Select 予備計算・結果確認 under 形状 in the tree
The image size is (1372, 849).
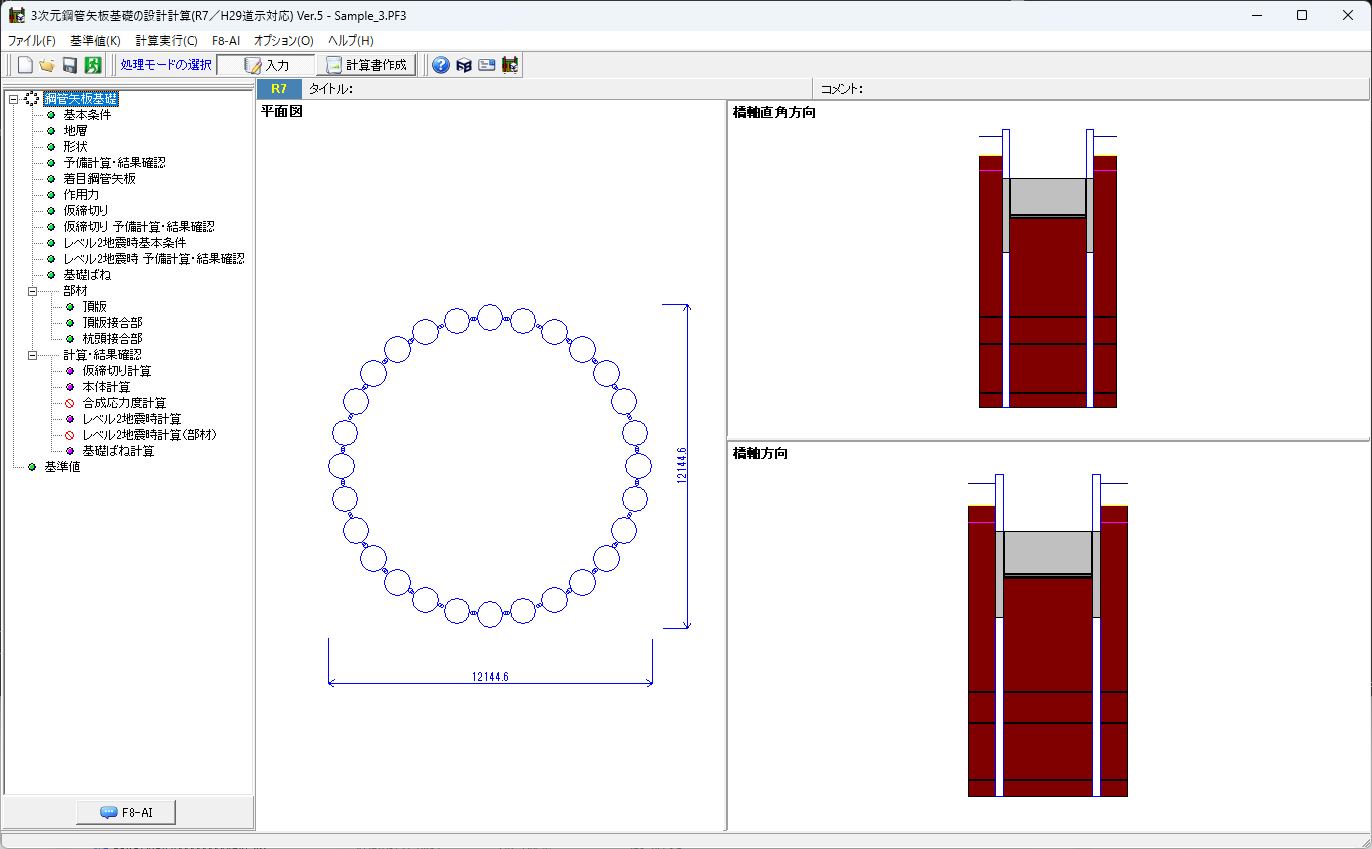[114, 163]
